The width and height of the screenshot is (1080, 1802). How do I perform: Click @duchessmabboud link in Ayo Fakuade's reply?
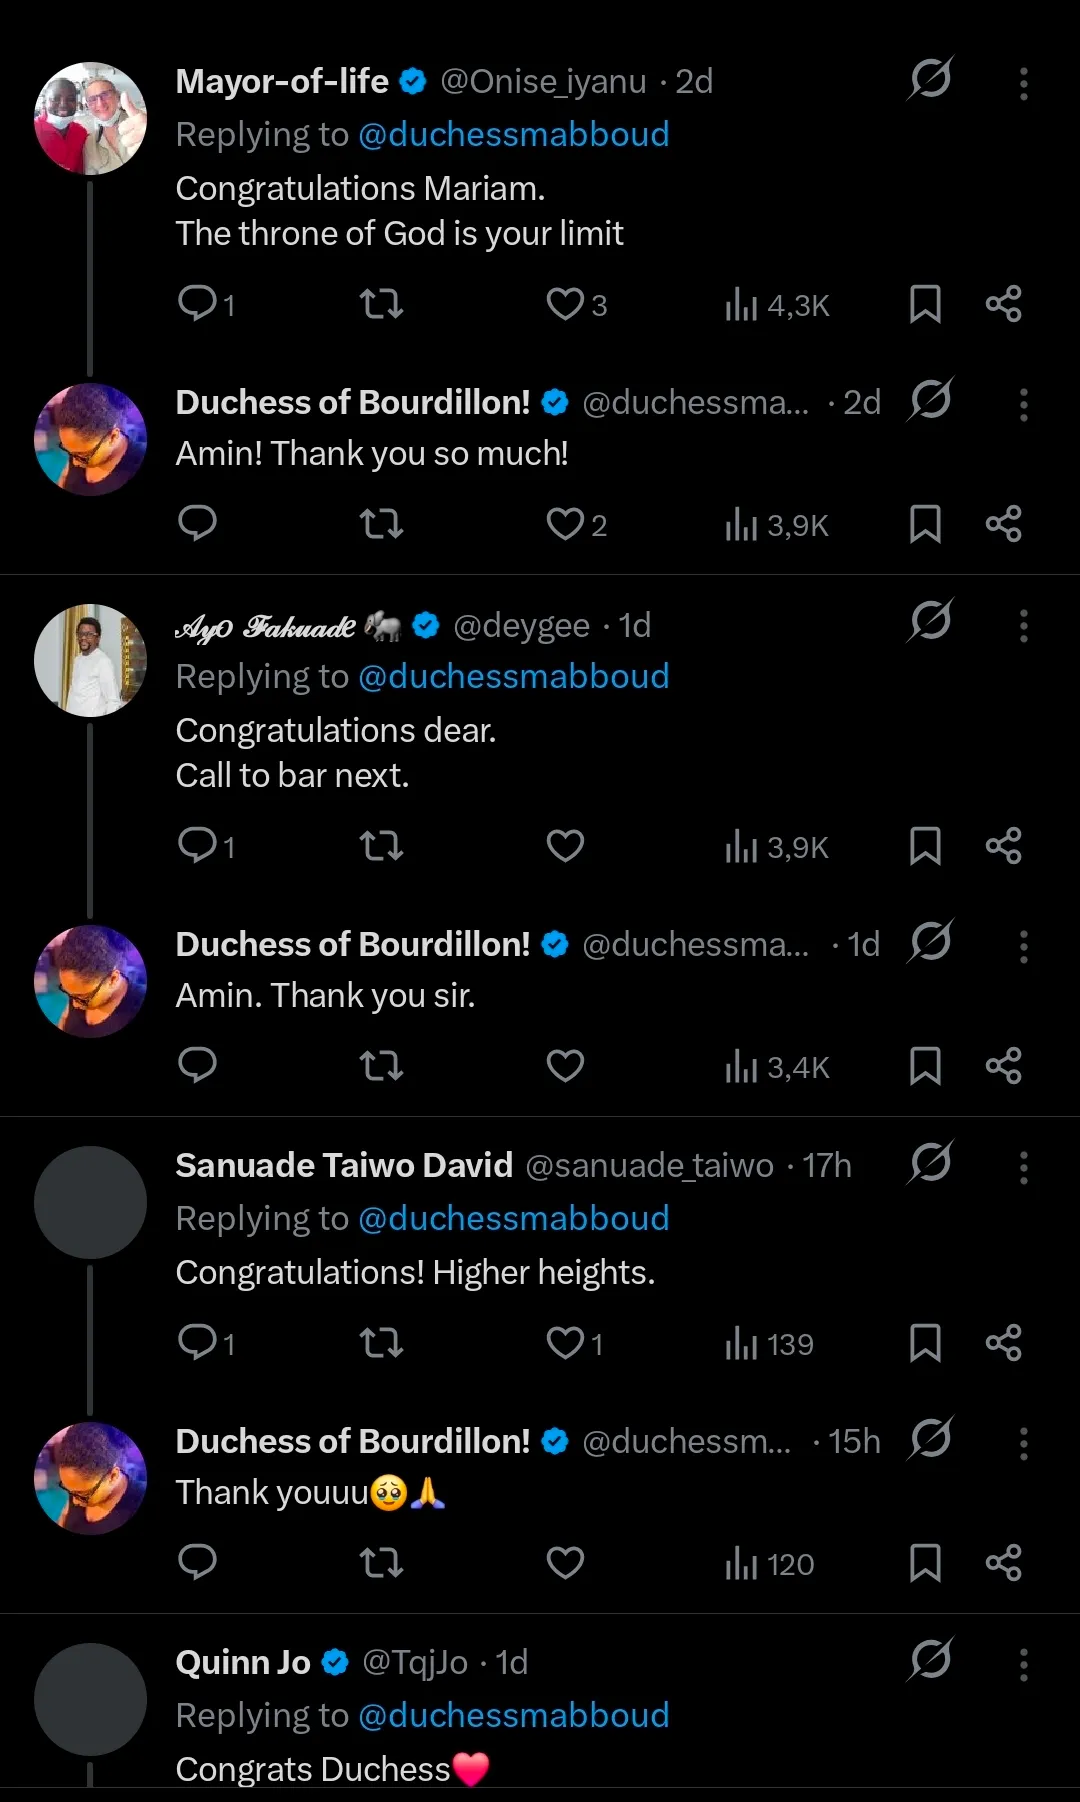click(513, 677)
